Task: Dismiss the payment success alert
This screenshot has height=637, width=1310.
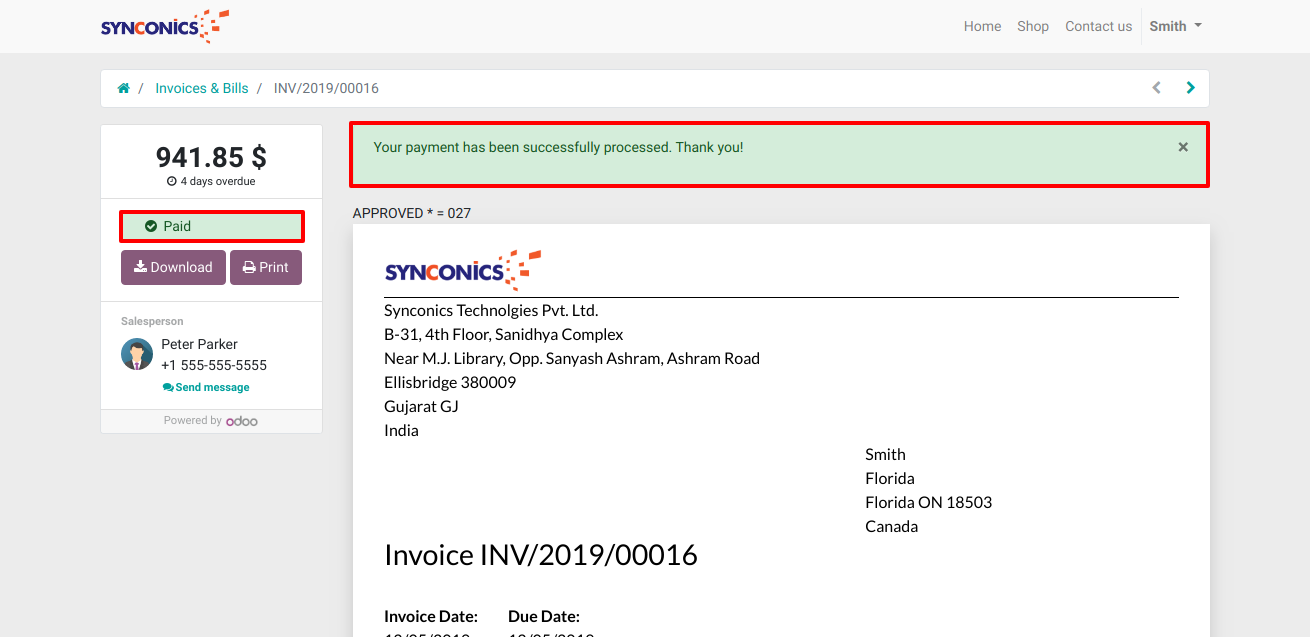Action: [1183, 147]
